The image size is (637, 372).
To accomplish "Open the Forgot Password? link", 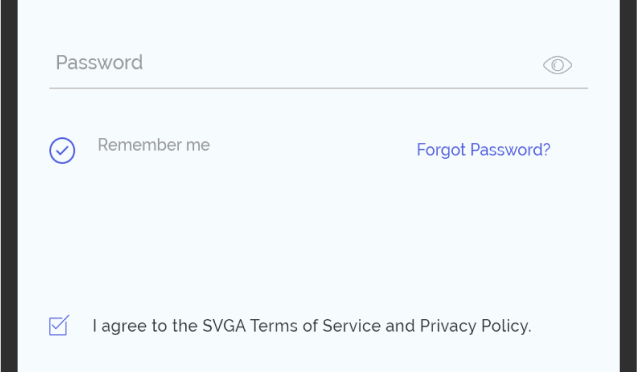I will [483, 150].
